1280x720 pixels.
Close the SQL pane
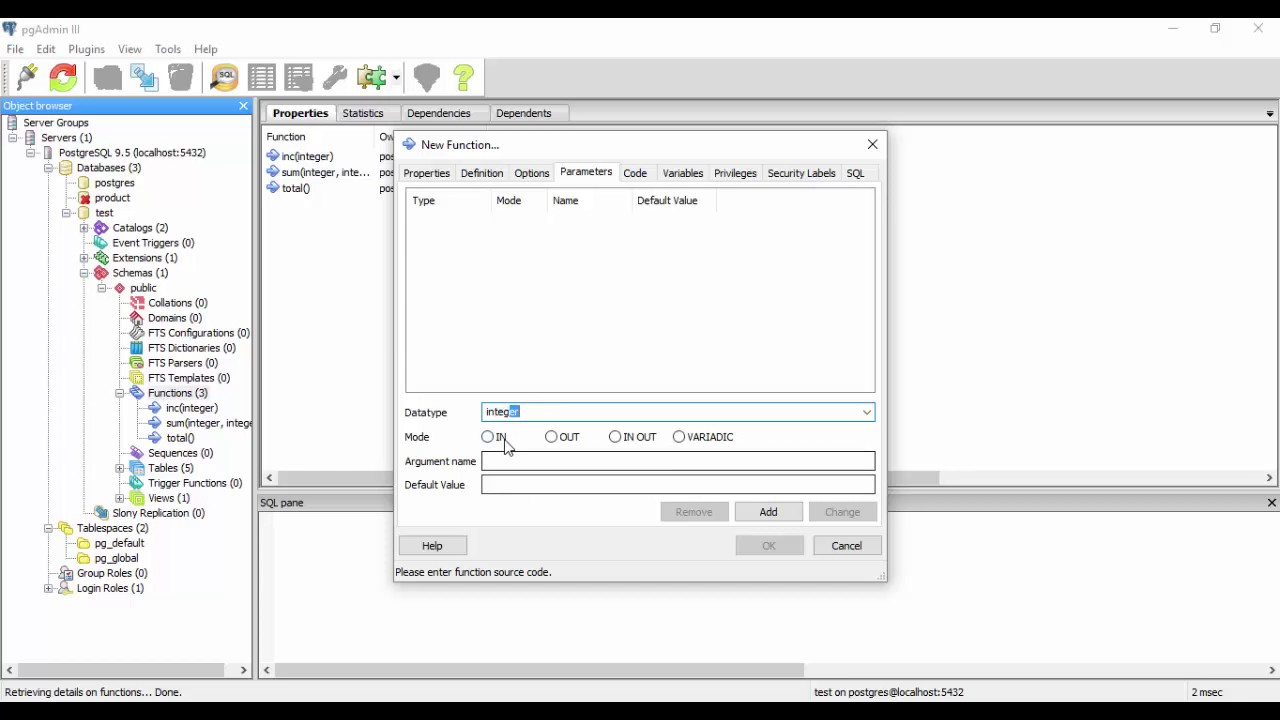point(1271,503)
